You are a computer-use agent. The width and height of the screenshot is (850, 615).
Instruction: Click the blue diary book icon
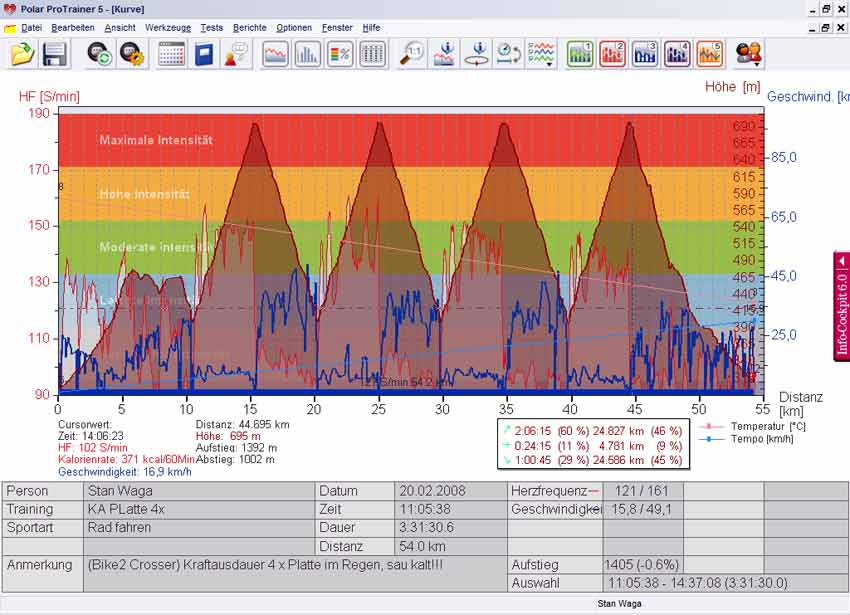pos(204,54)
